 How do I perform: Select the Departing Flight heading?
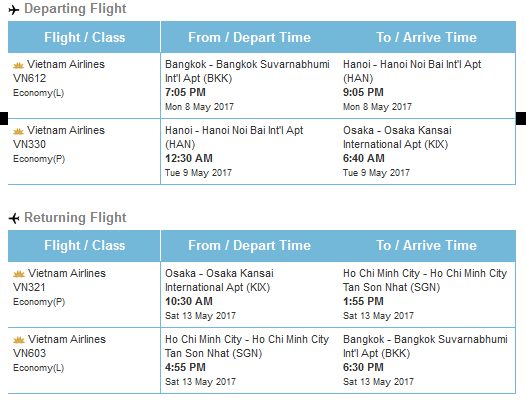(x=75, y=9)
